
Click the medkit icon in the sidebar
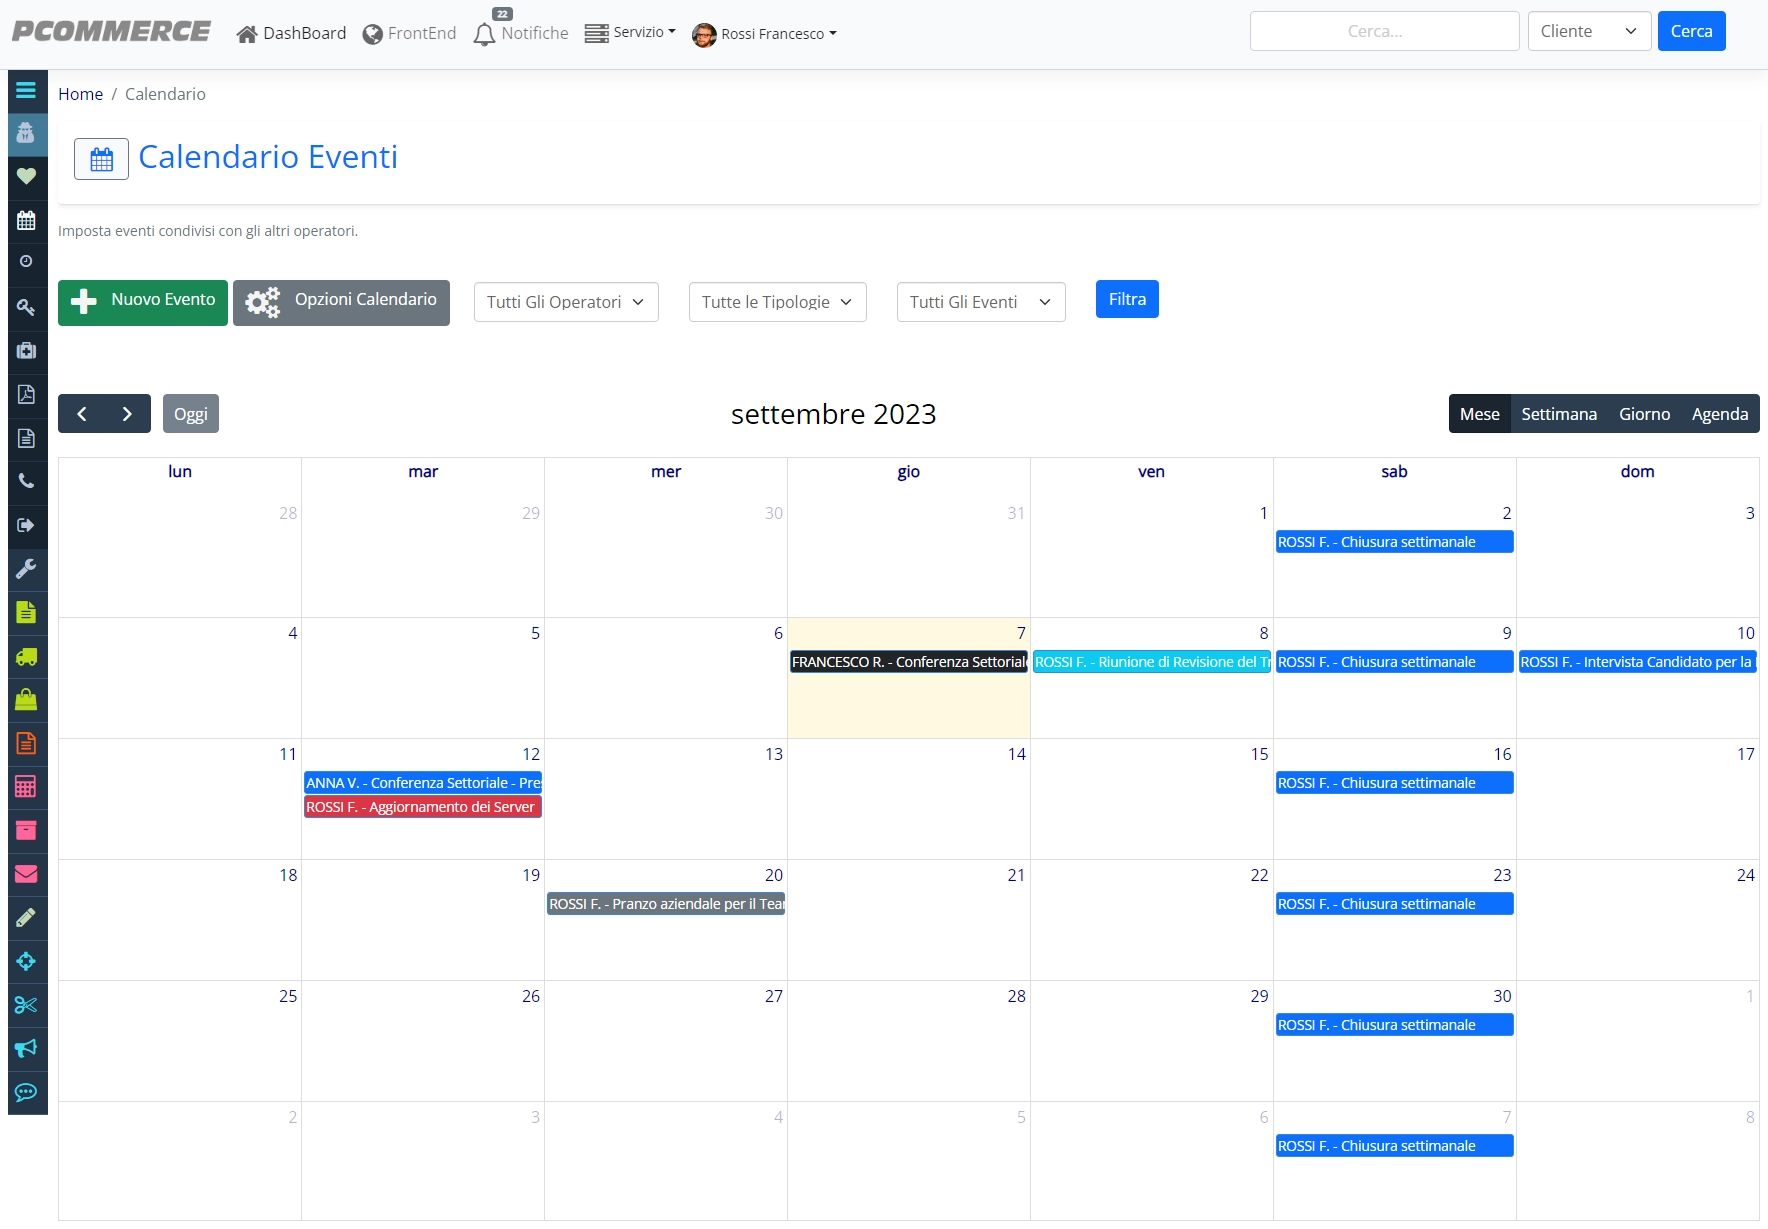(x=26, y=350)
